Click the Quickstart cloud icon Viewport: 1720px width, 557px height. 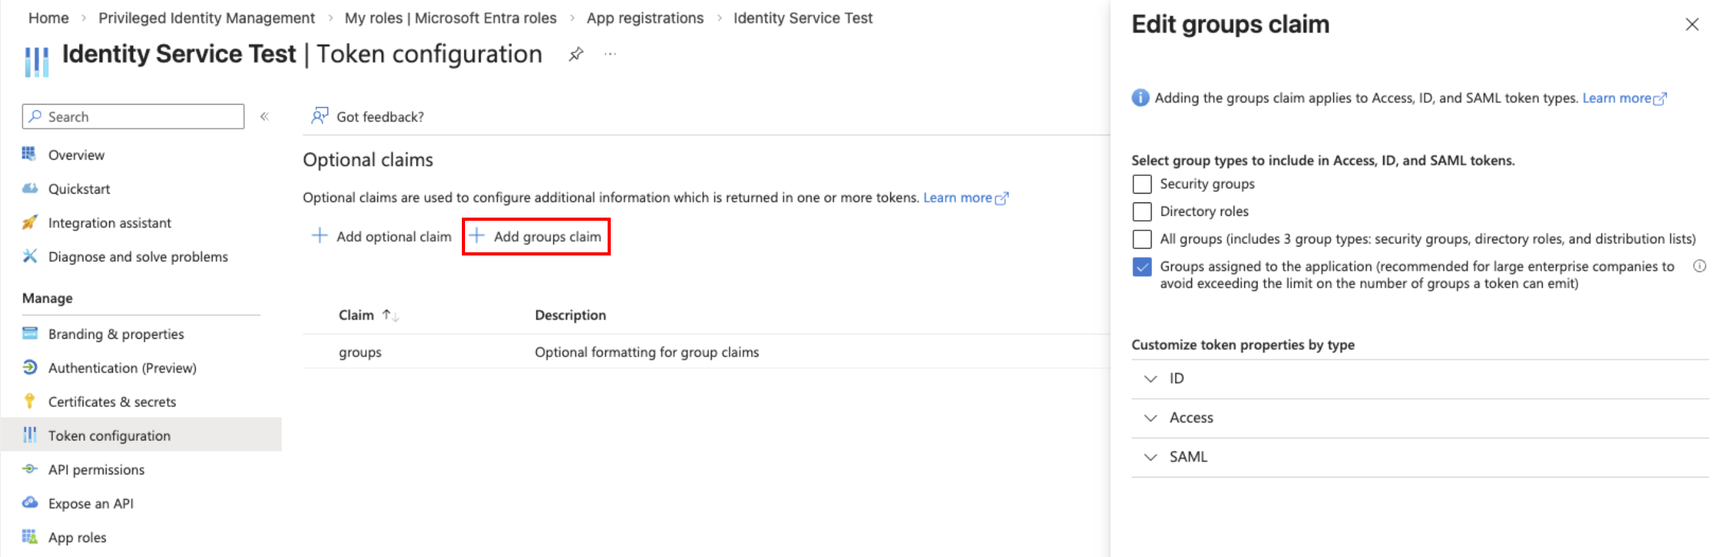click(29, 189)
